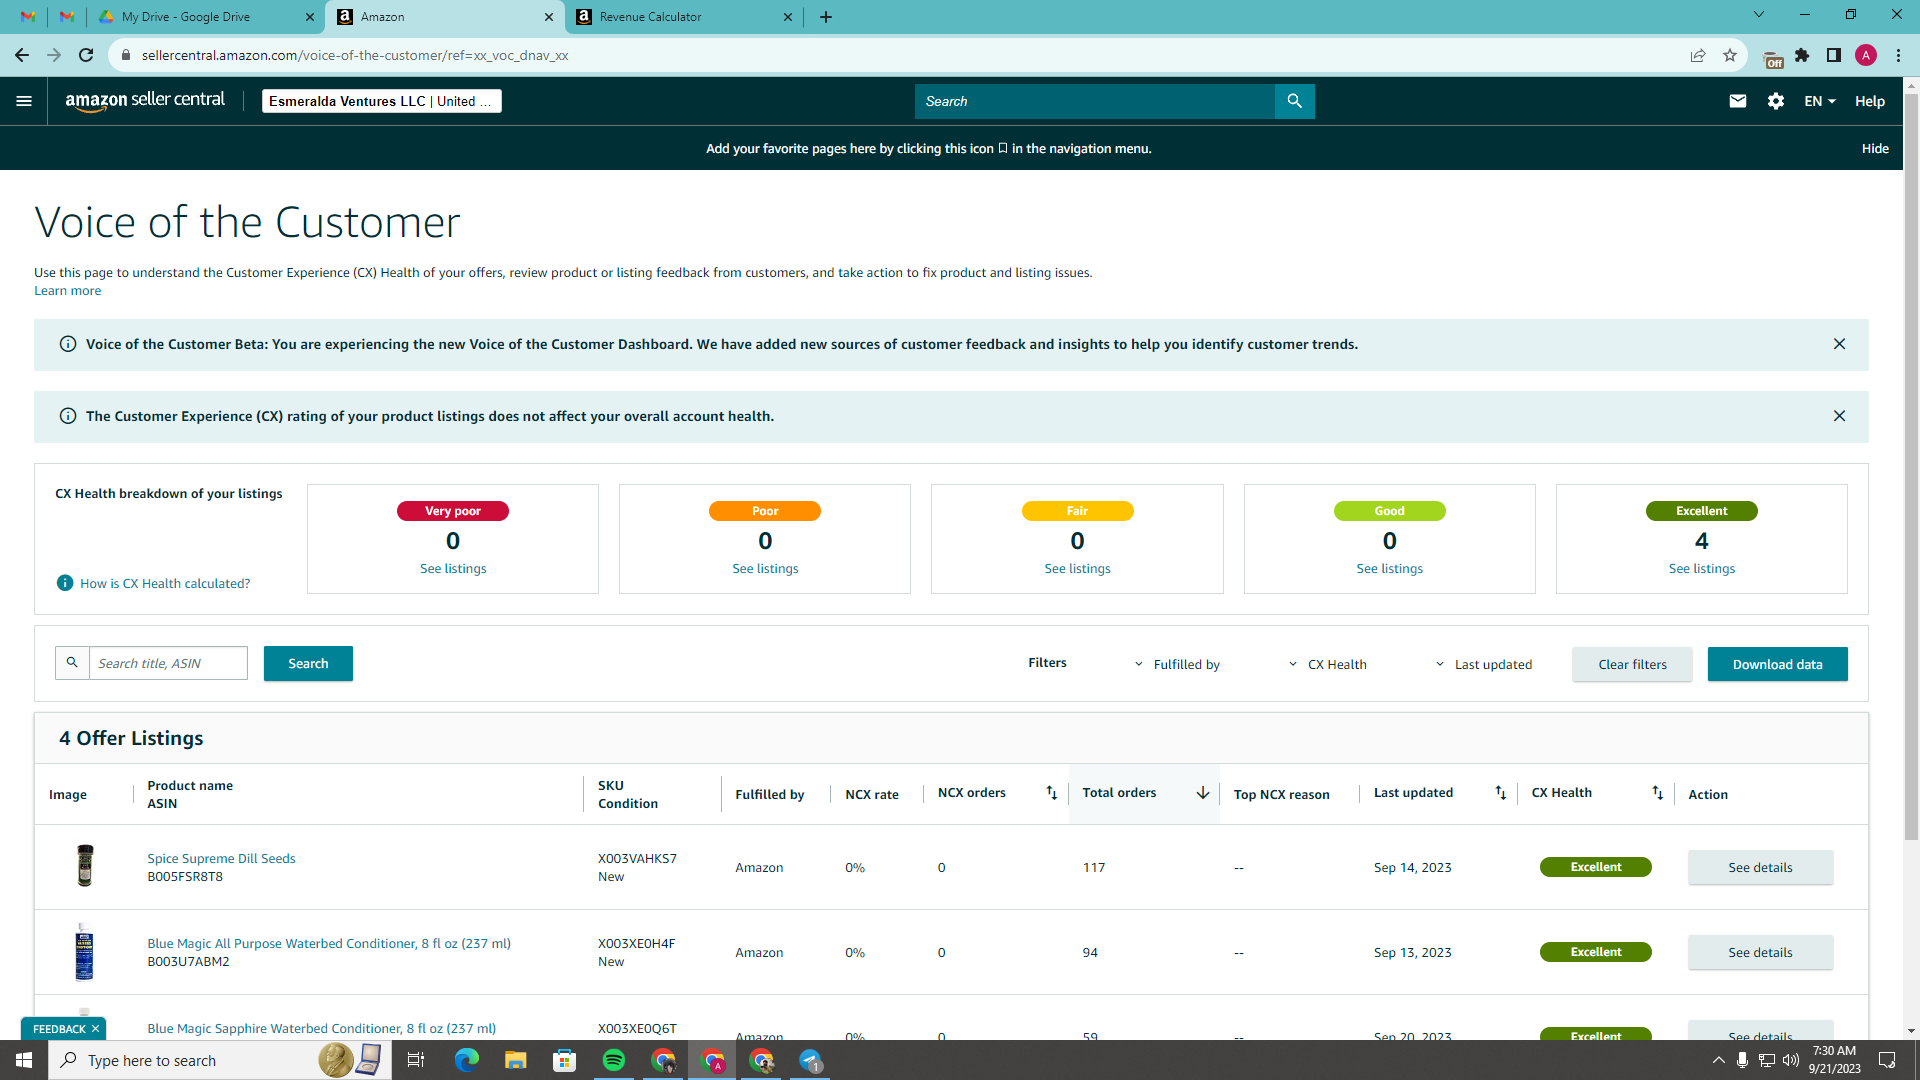This screenshot has width=1920, height=1080.
Task: Share this page from the address bar
Action: [x=1698, y=55]
